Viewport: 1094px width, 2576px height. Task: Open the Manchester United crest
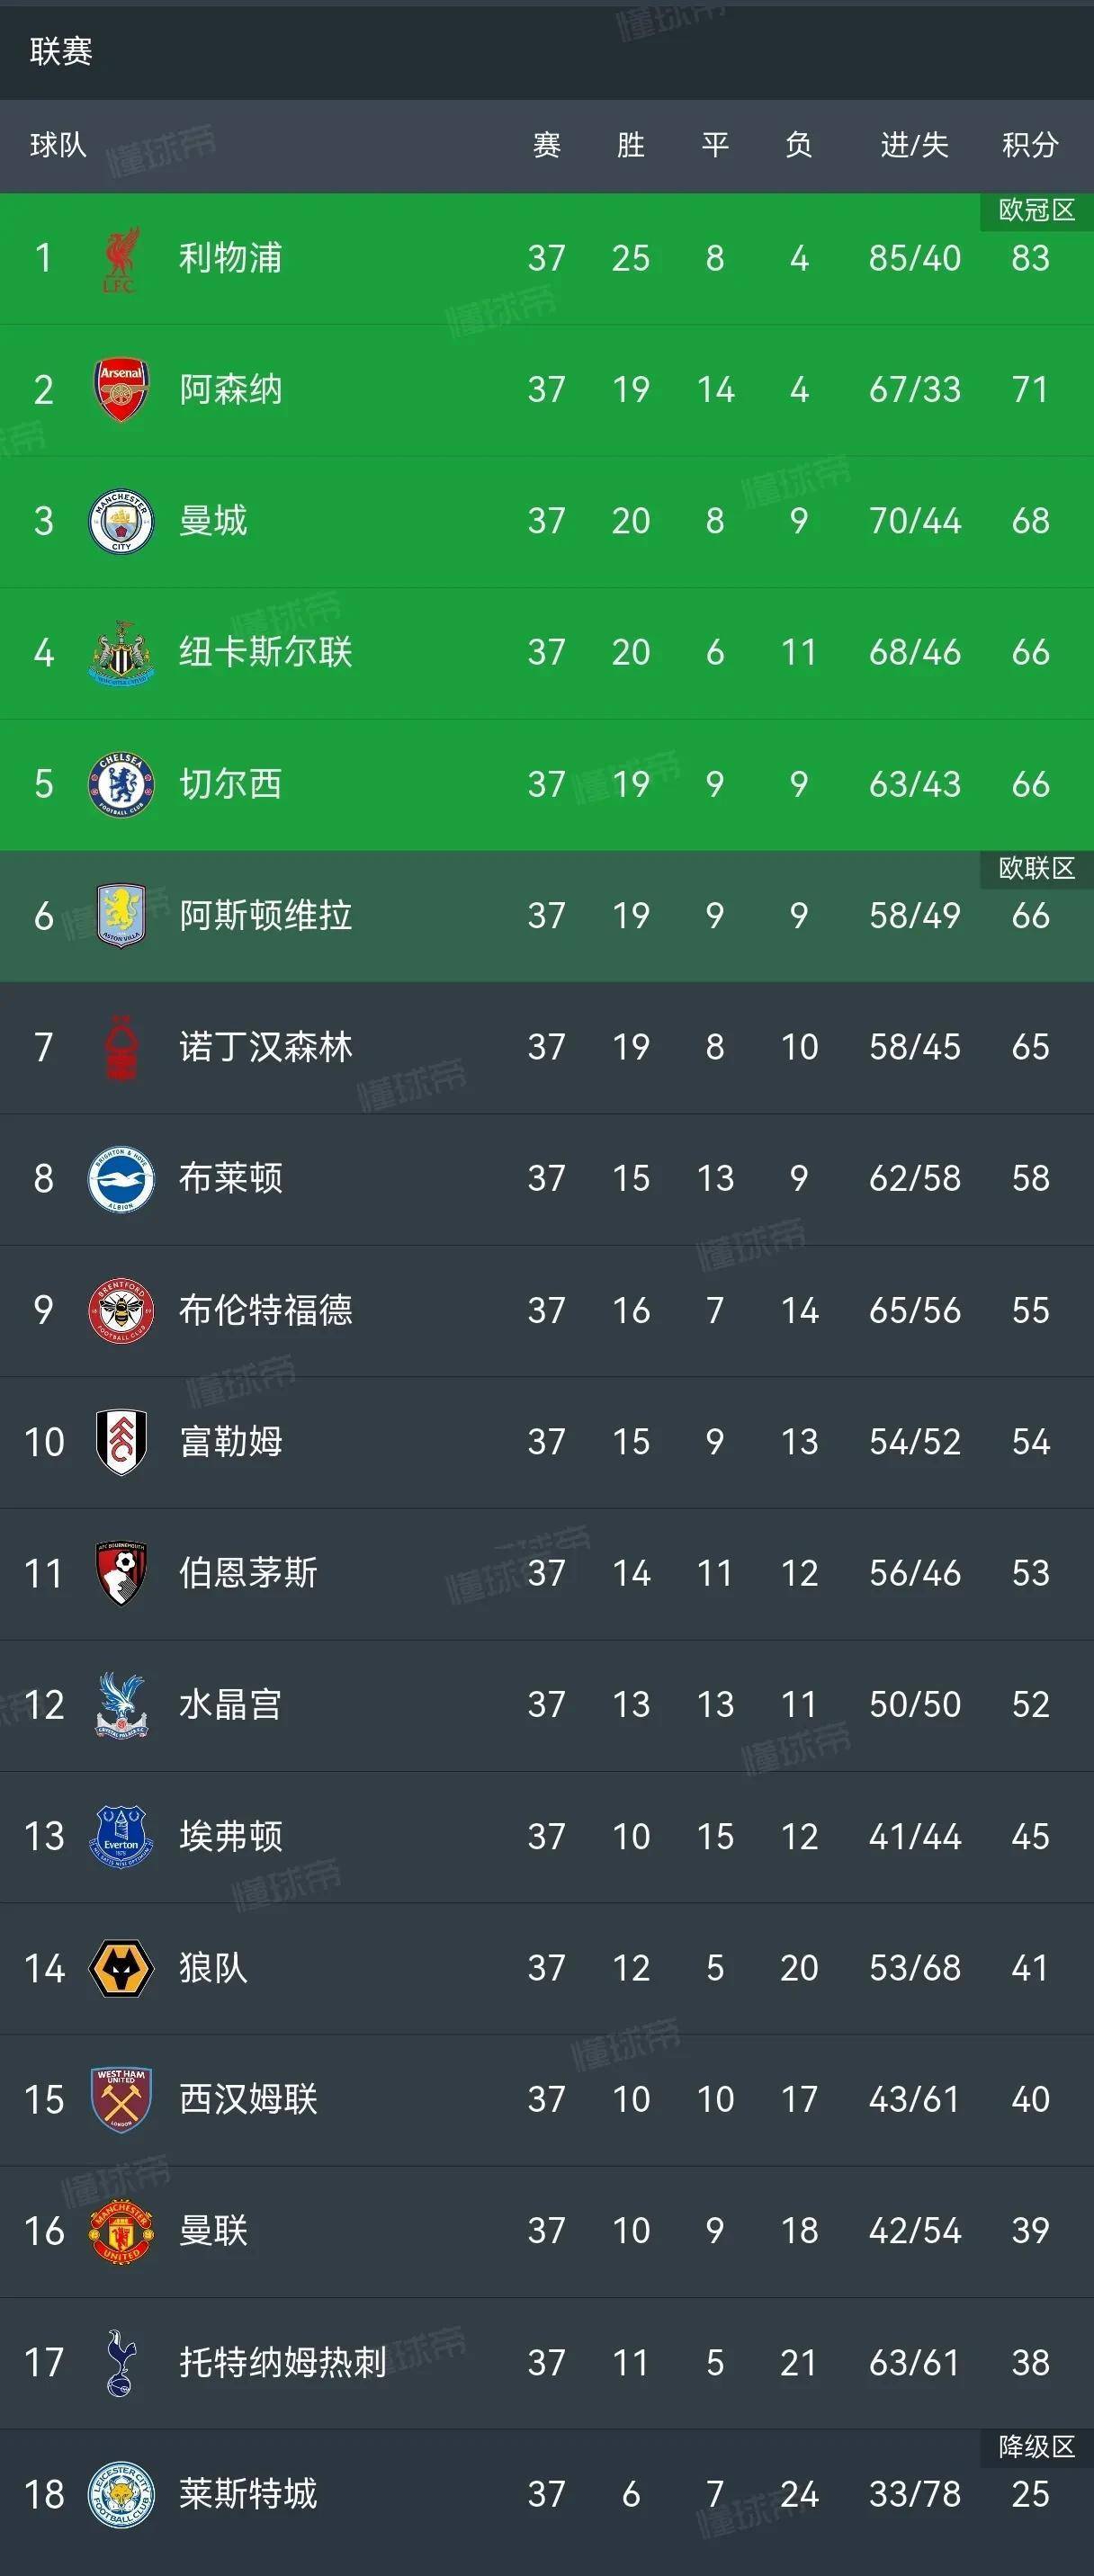(x=121, y=2231)
